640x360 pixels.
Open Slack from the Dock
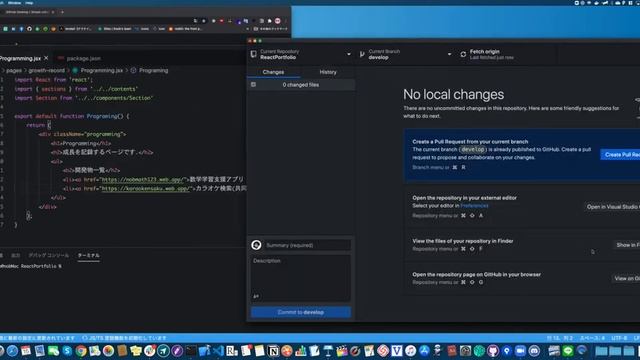(x=150, y=351)
